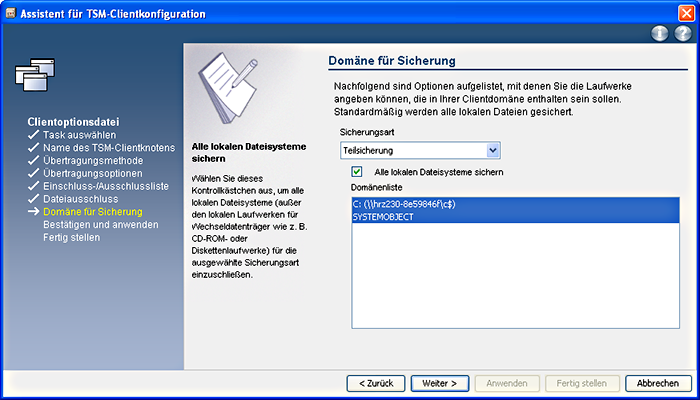Click the info icon in the header bar
700x400 pixels.
(659, 33)
